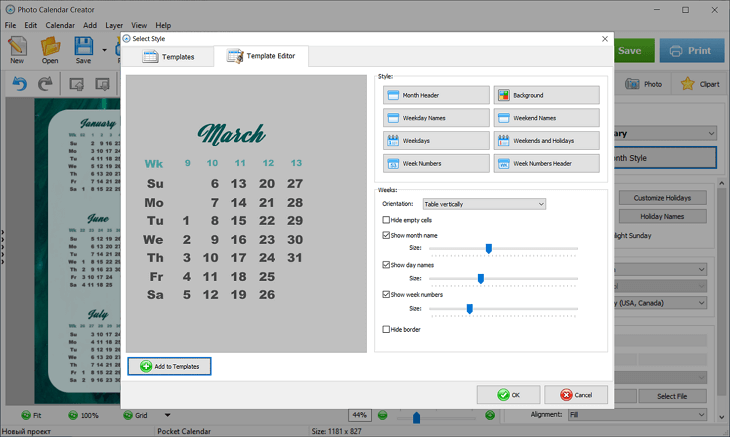Click the Holiday Names button
Image resolution: width=730 pixels, height=437 pixels.
click(662, 216)
